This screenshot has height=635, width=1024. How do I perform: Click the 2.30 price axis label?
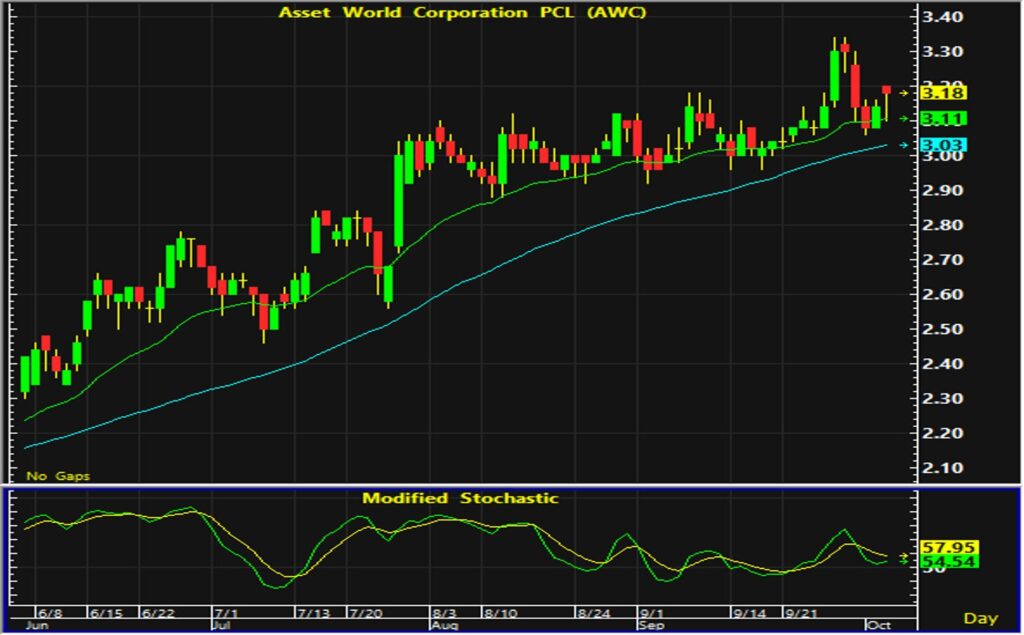point(941,399)
